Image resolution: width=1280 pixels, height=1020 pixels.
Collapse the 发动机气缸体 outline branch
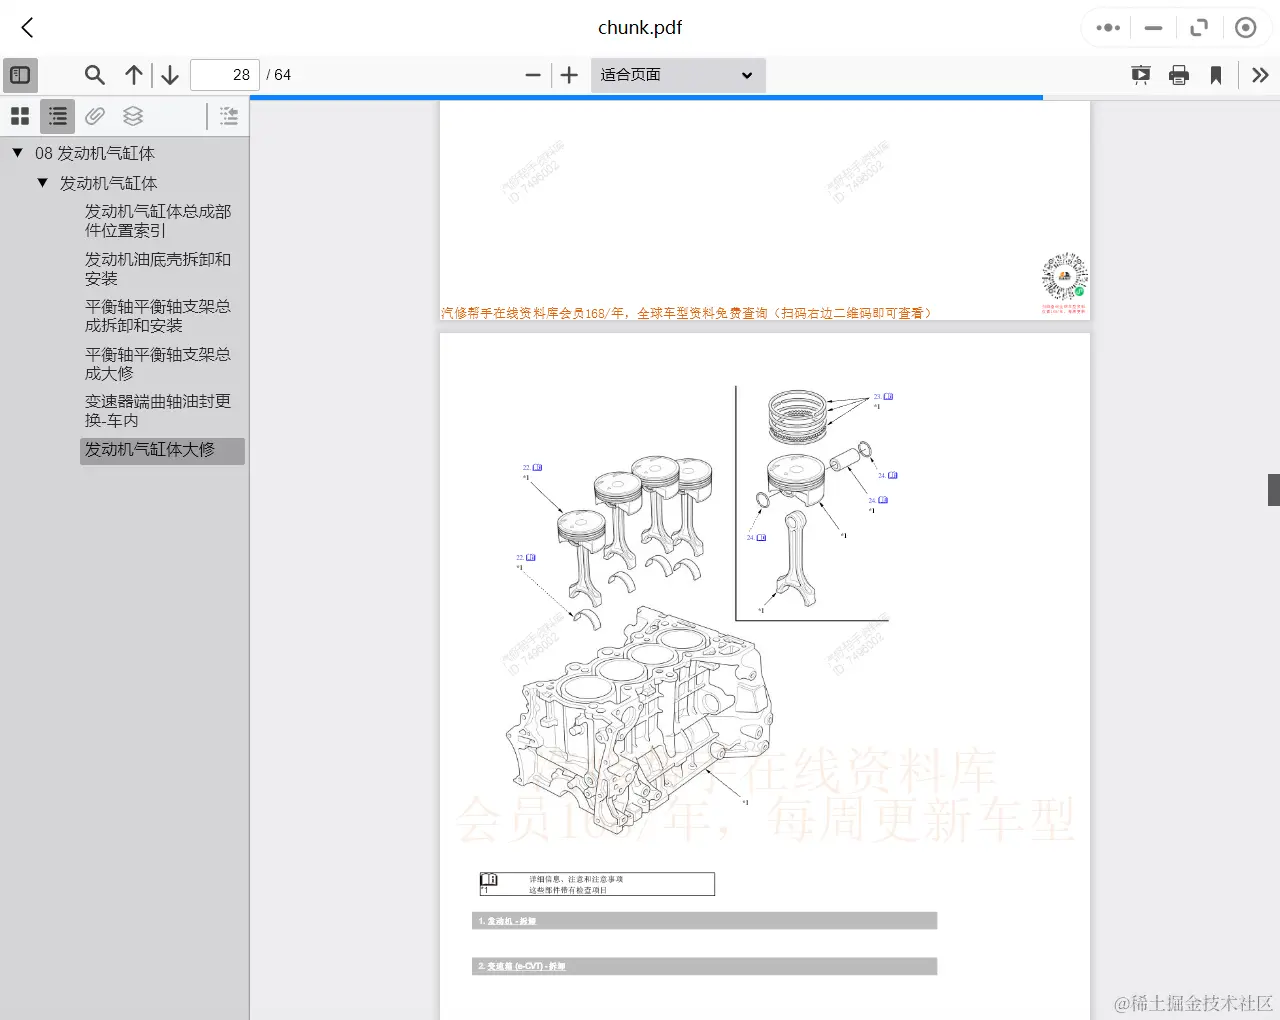tap(42, 182)
